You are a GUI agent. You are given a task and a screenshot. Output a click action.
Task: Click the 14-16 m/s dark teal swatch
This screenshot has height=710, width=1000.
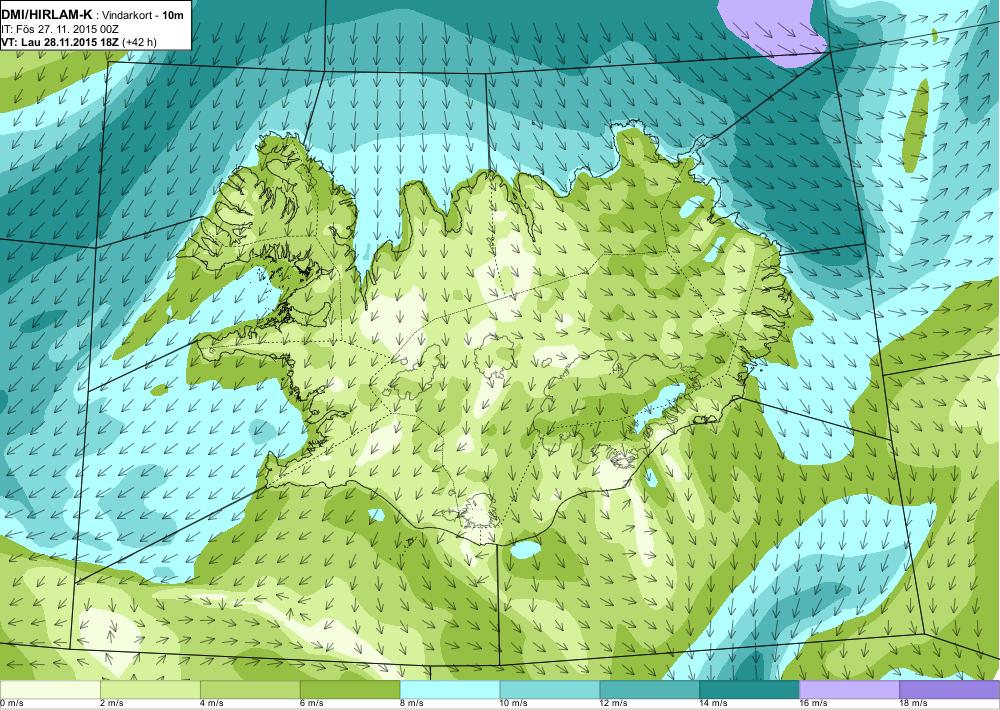coord(749,690)
